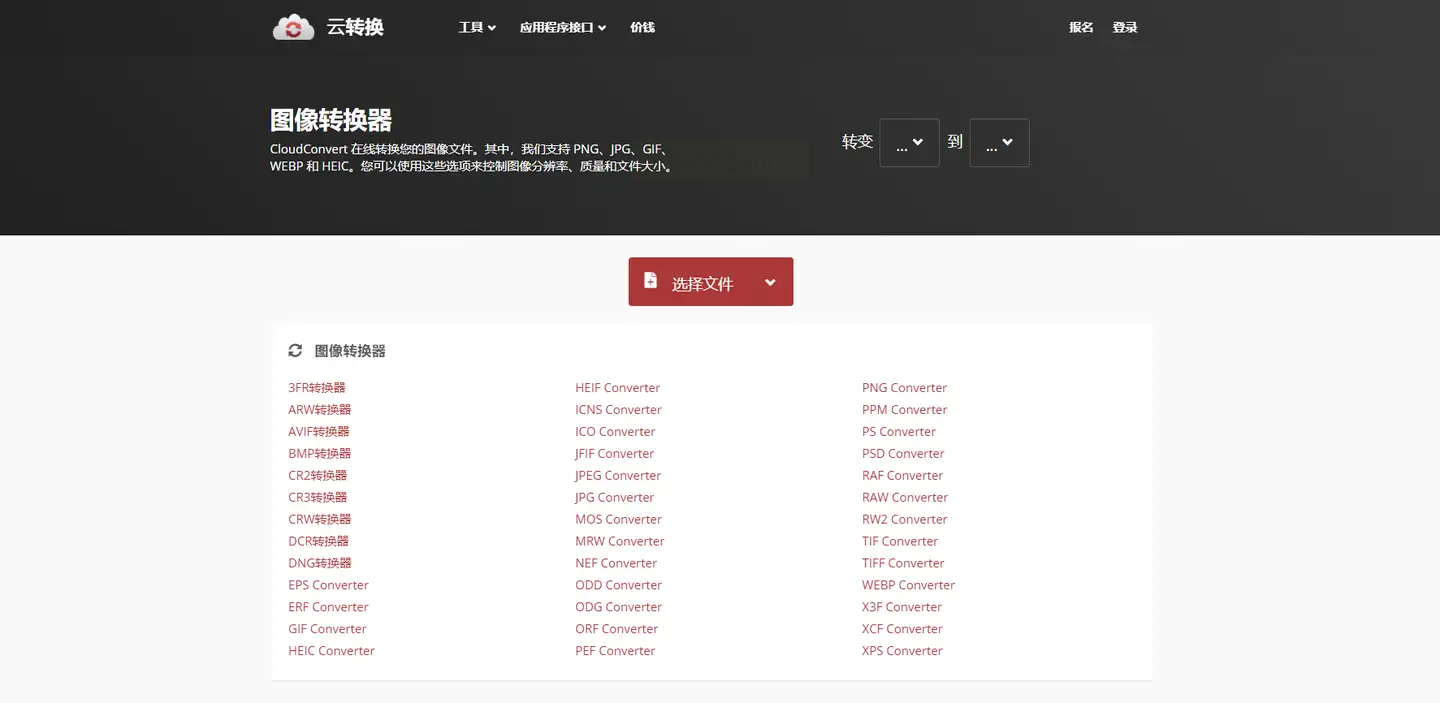
Task: Click the refresh icon beside 图像转换器 heading
Action: (x=295, y=351)
